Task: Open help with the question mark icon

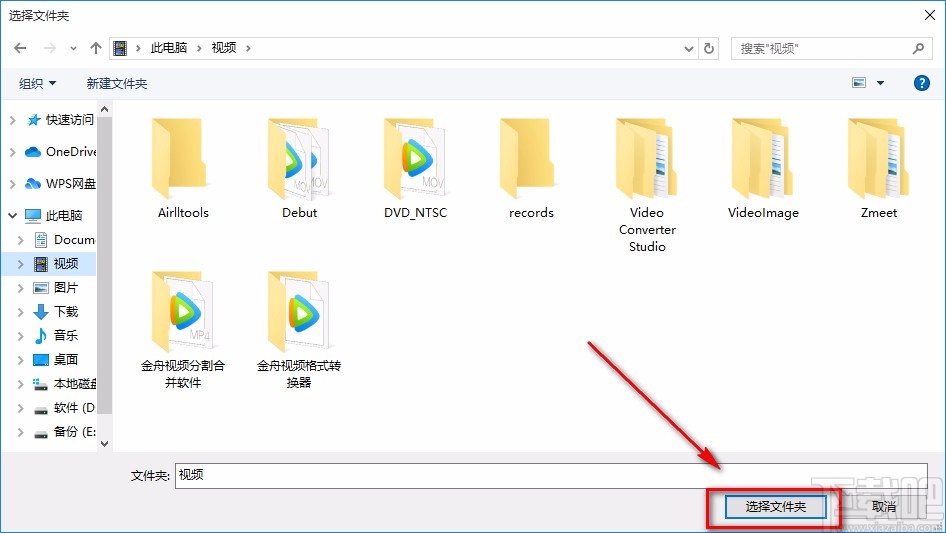Action: click(x=922, y=83)
